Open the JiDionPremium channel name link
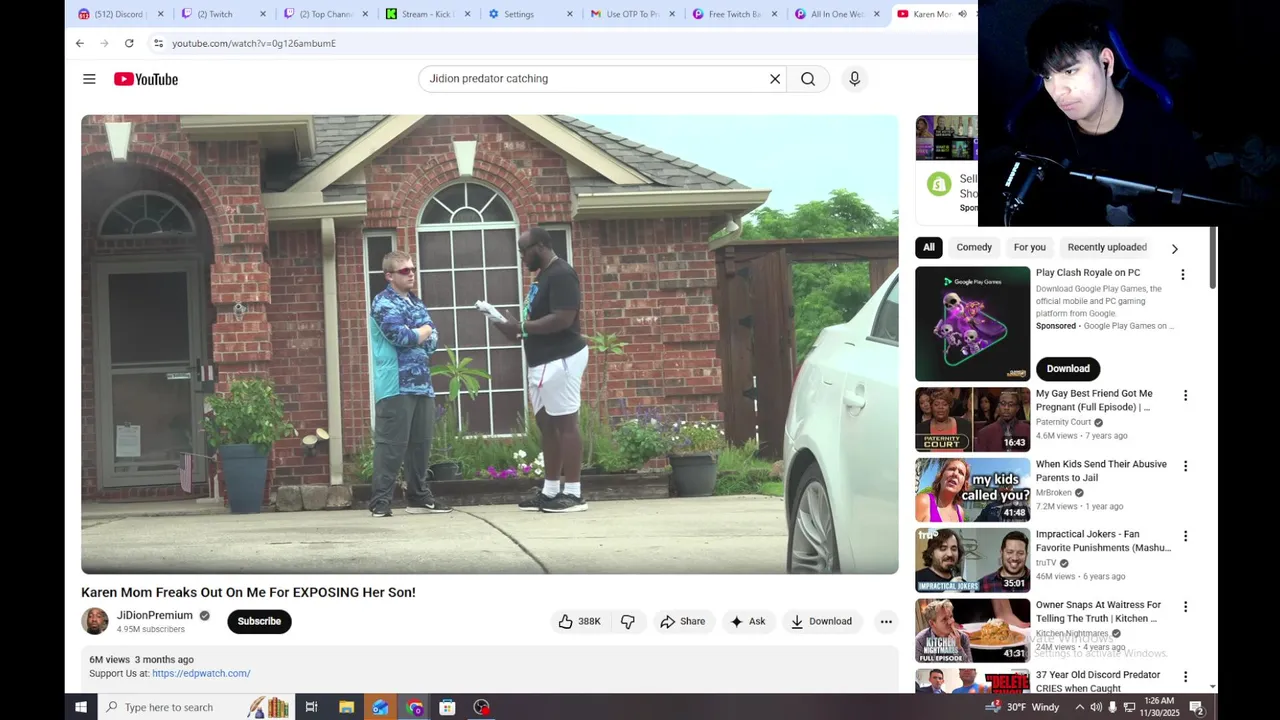The width and height of the screenshot is (1280, 720). click(x=154, y=615)
